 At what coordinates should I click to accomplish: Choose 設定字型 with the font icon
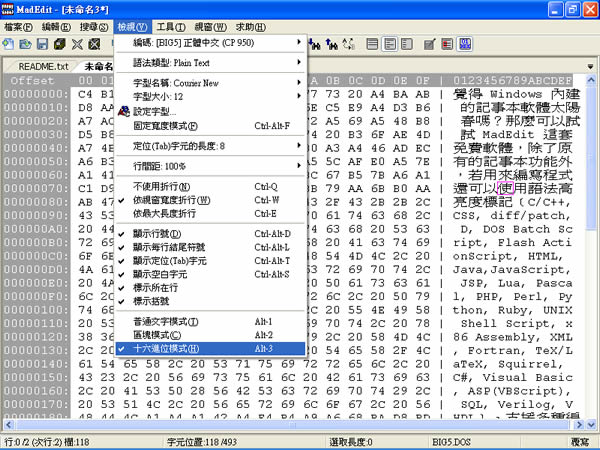tap(210, 111)
